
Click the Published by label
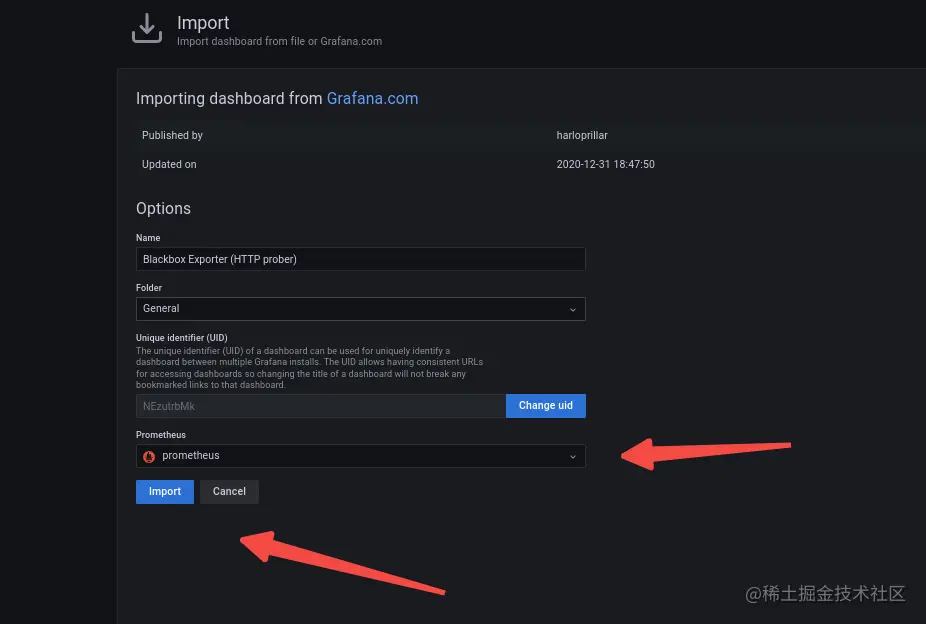click(172, 135)
